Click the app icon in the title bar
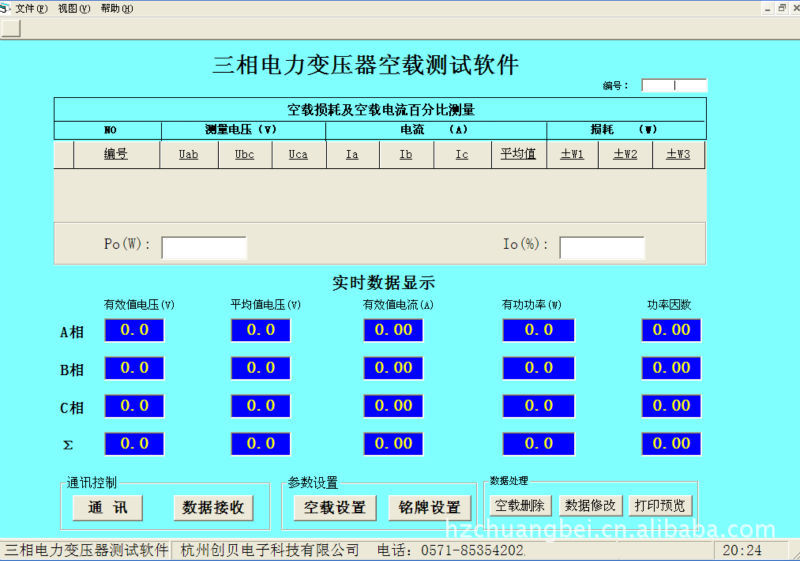This screenshot has height=561, width=800. click(x=5, y=8)
